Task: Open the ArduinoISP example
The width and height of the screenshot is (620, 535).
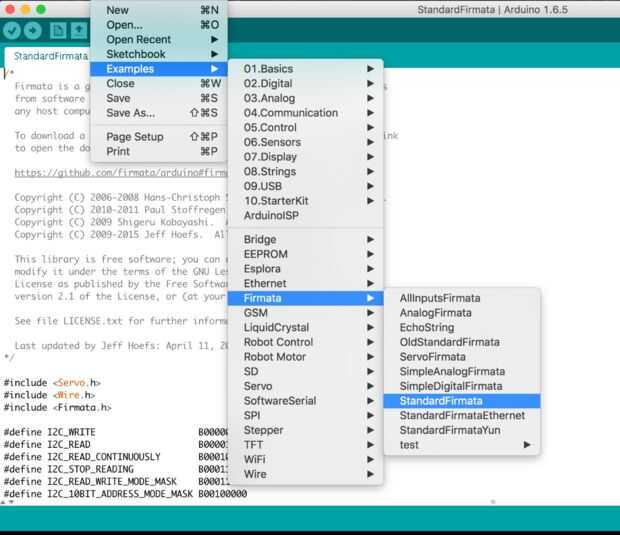Action: click(x=305, y=215)
